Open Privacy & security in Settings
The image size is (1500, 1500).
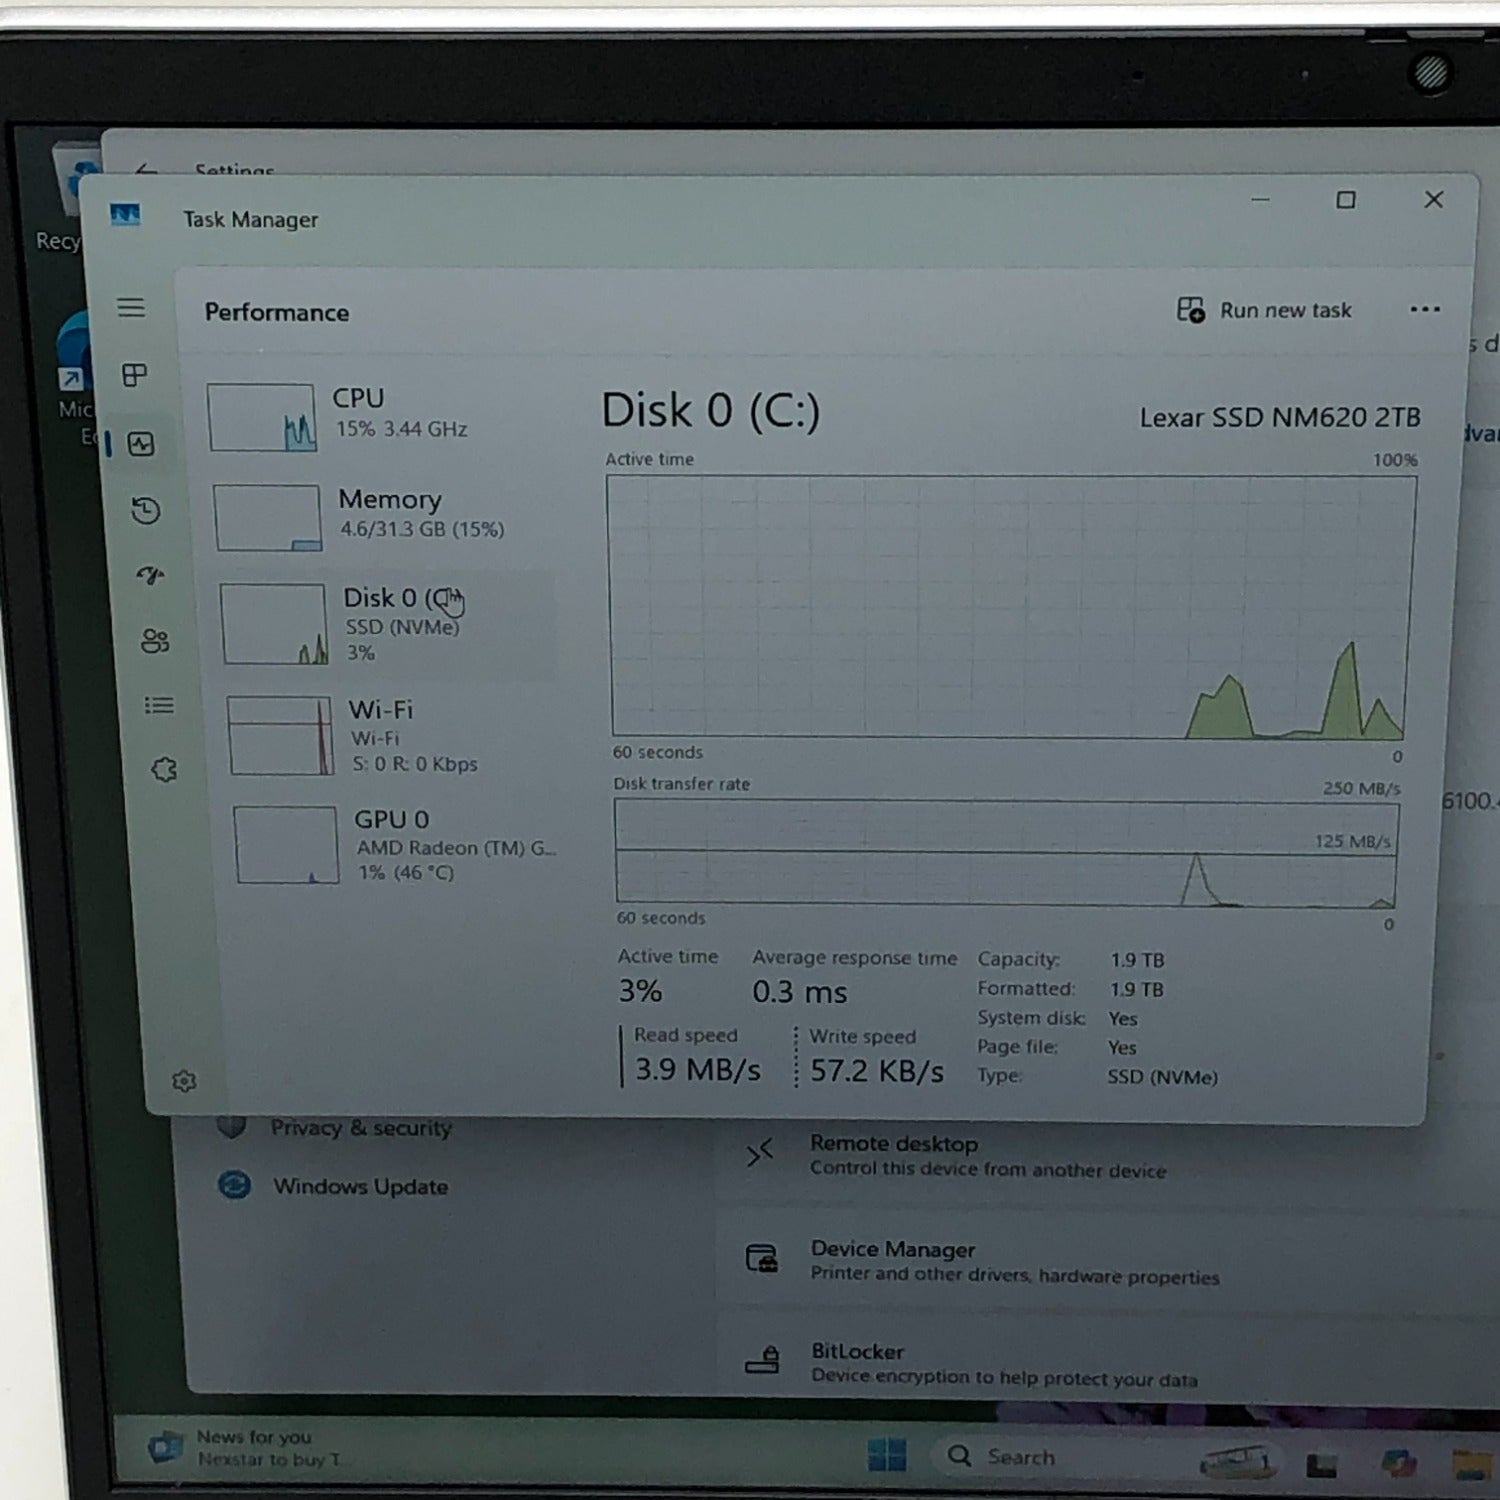pyautogui.click(x=360, y=1128)
